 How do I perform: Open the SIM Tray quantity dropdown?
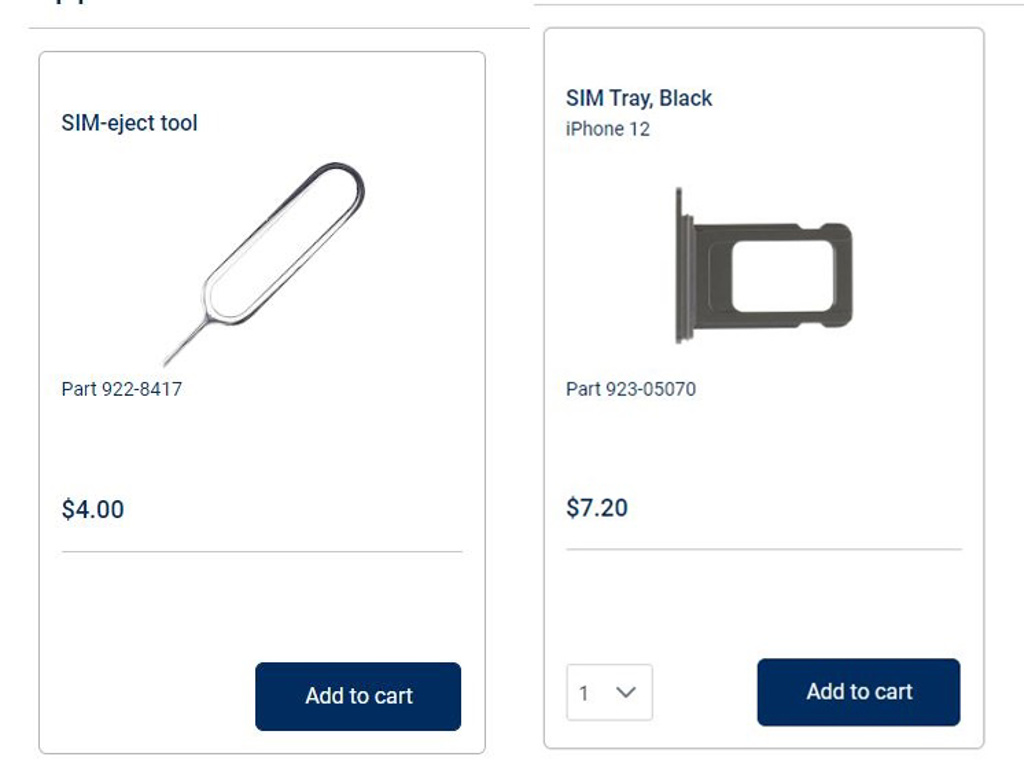pyautogui.click(x=609, y=692)
